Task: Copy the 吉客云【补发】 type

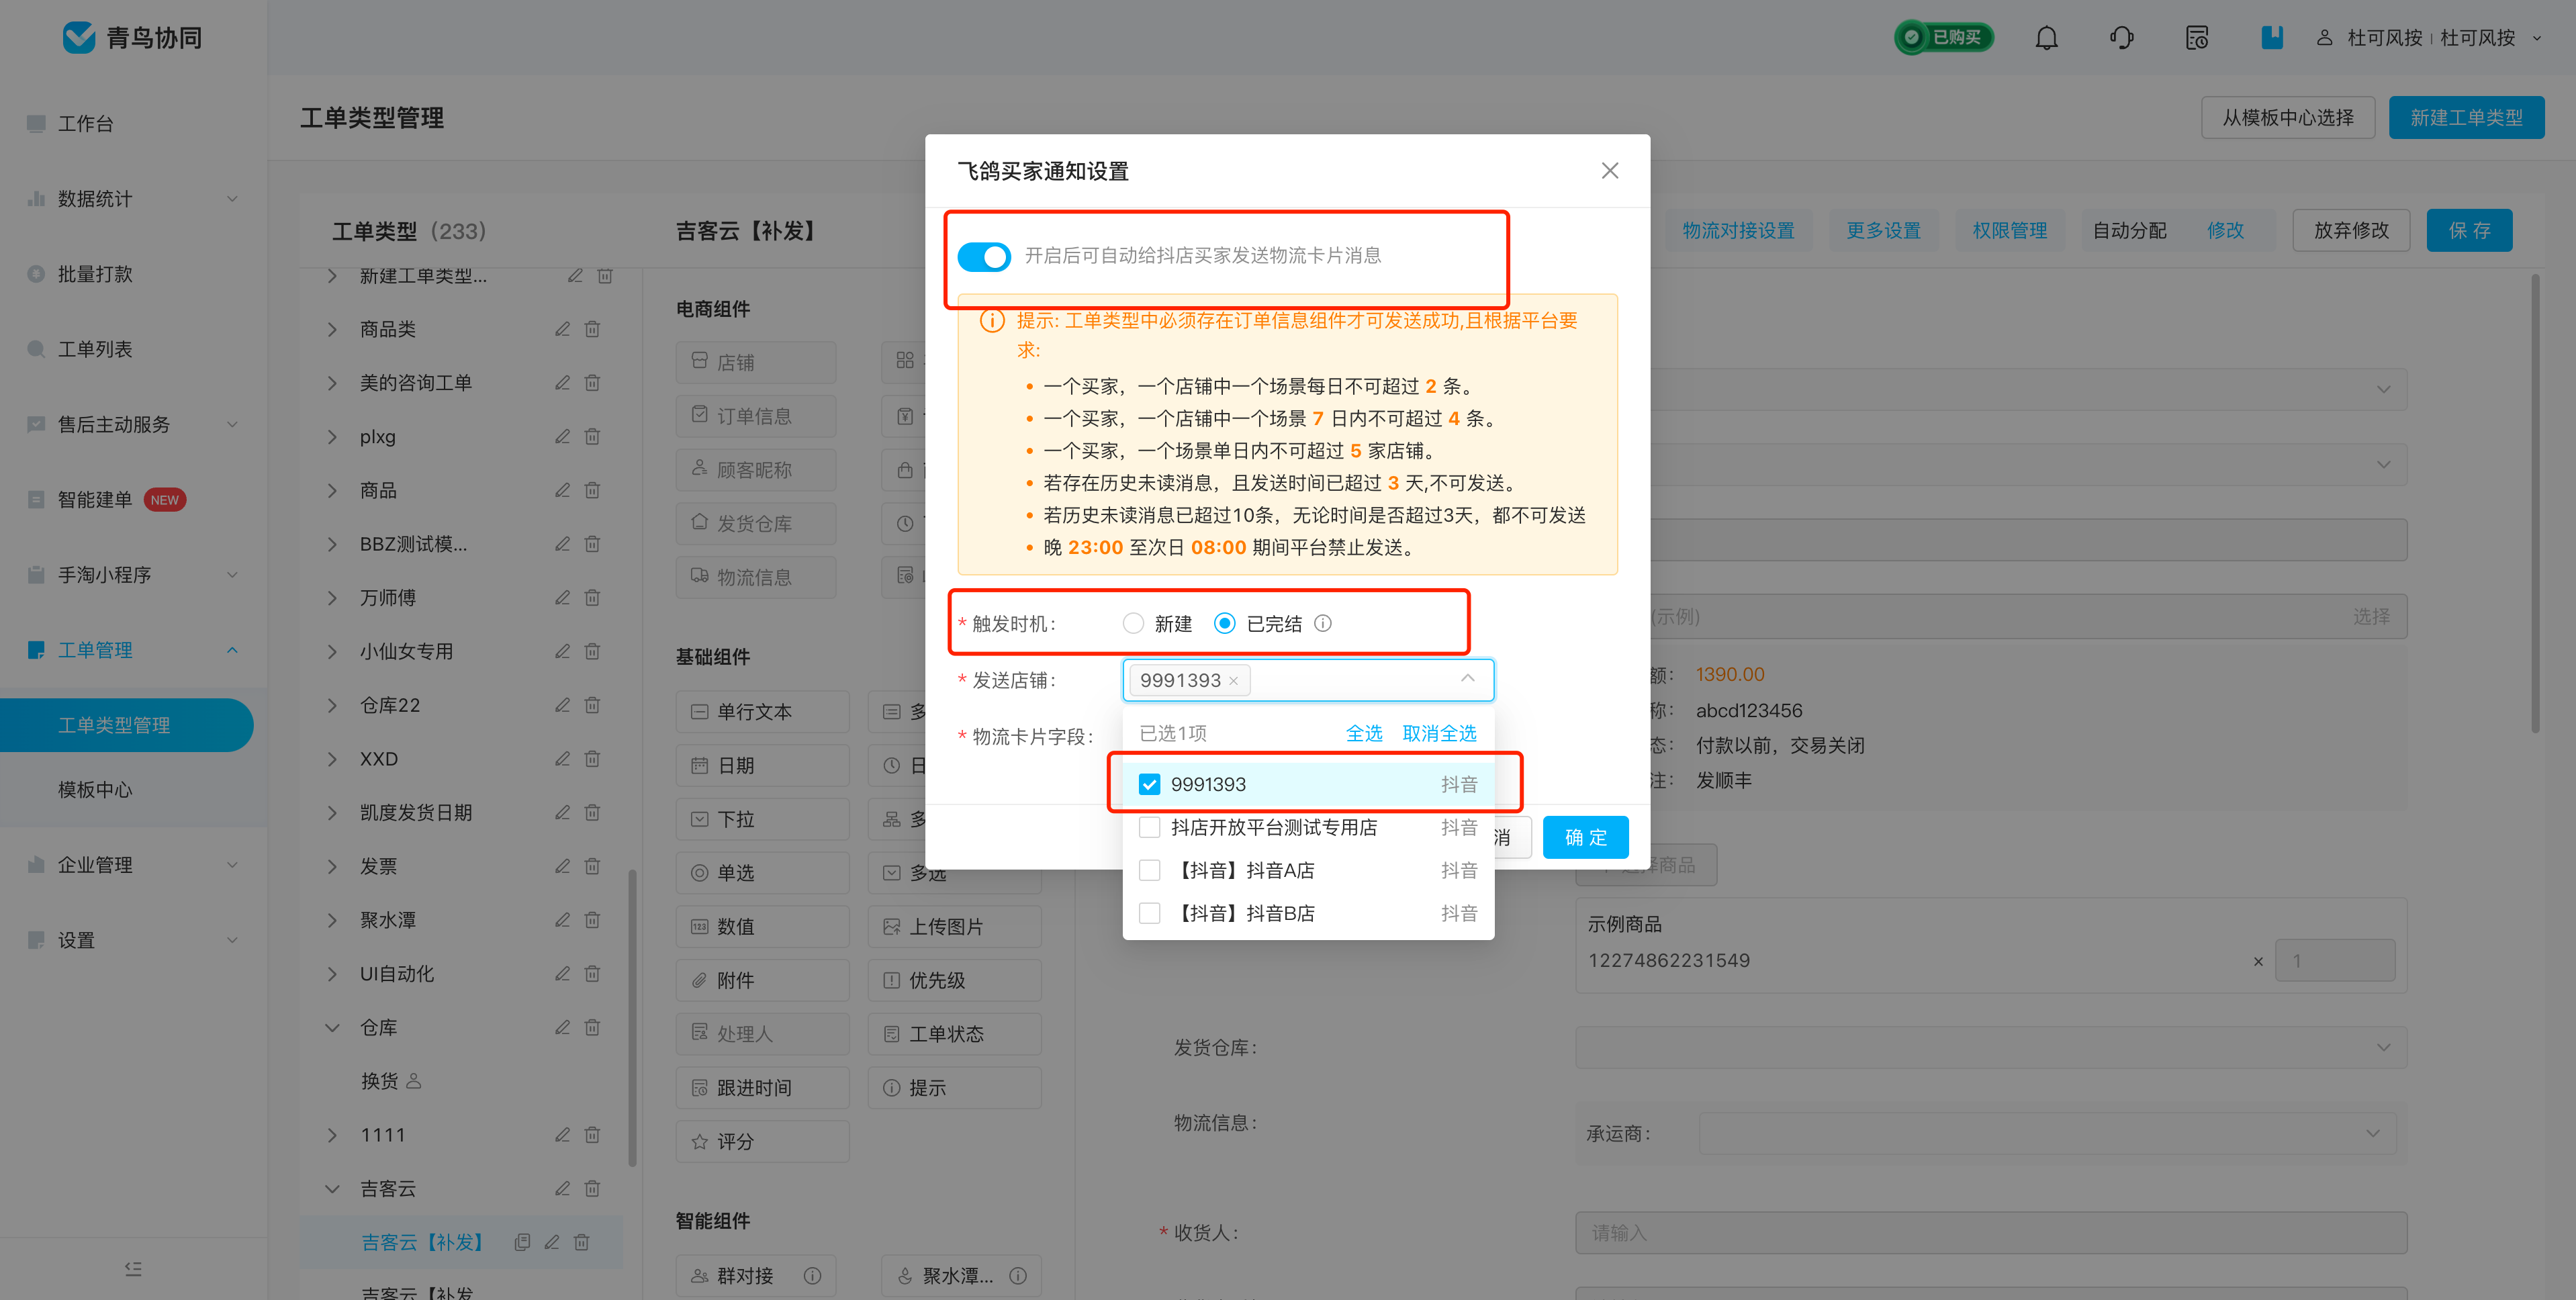Action: tap(522, 1242)
